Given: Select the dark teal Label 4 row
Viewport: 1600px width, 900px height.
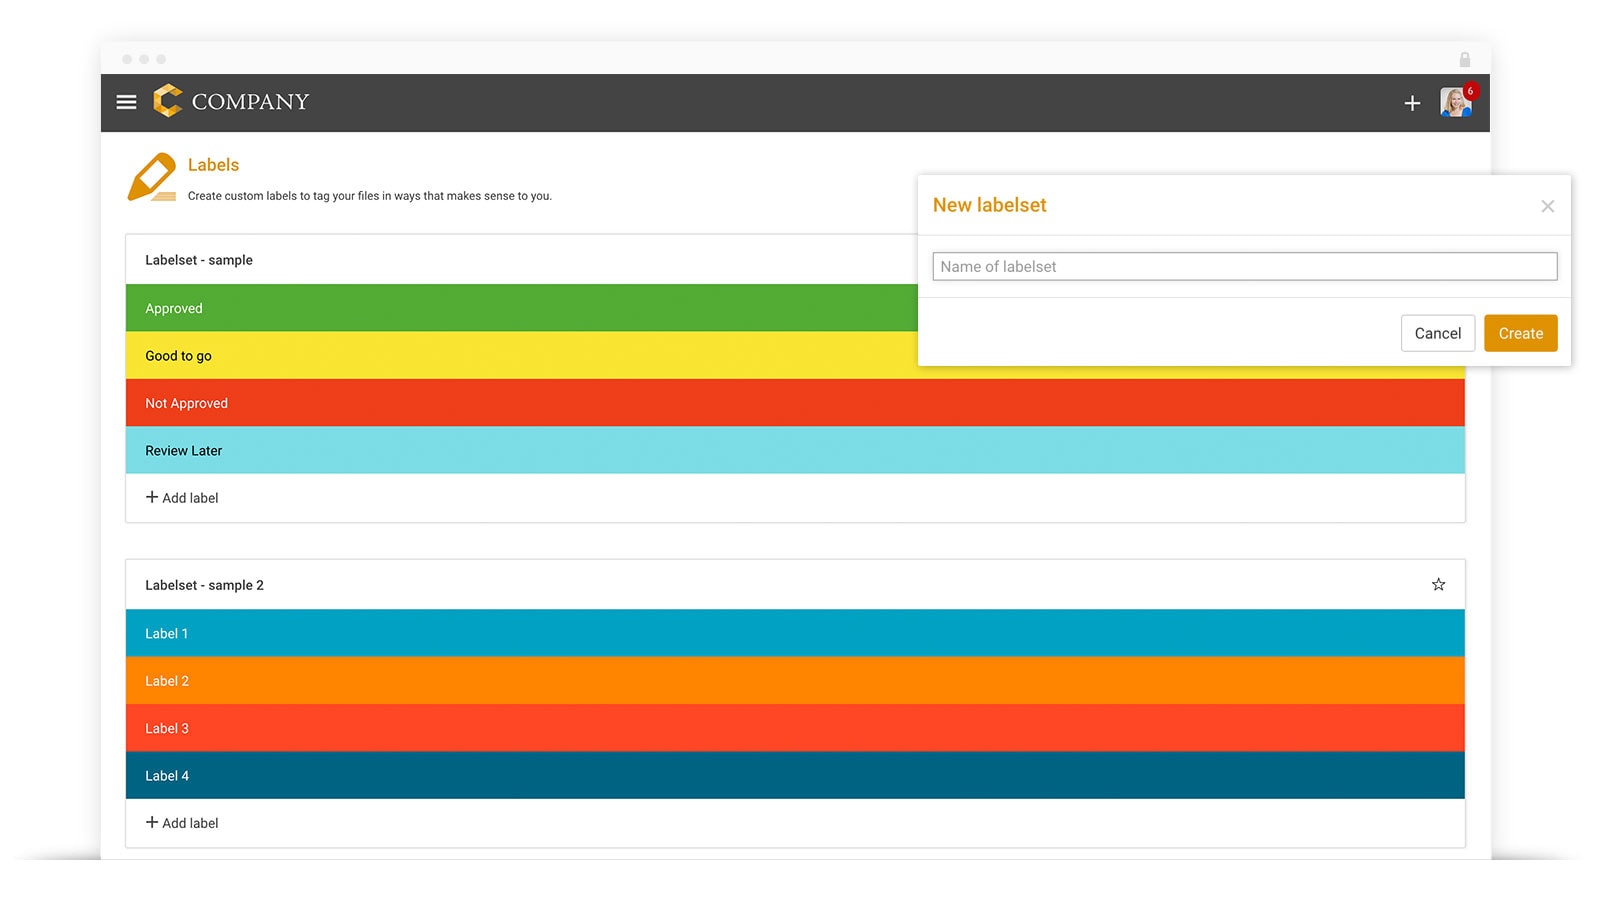Looking at the screenshot, I should [x=794, y=776].
